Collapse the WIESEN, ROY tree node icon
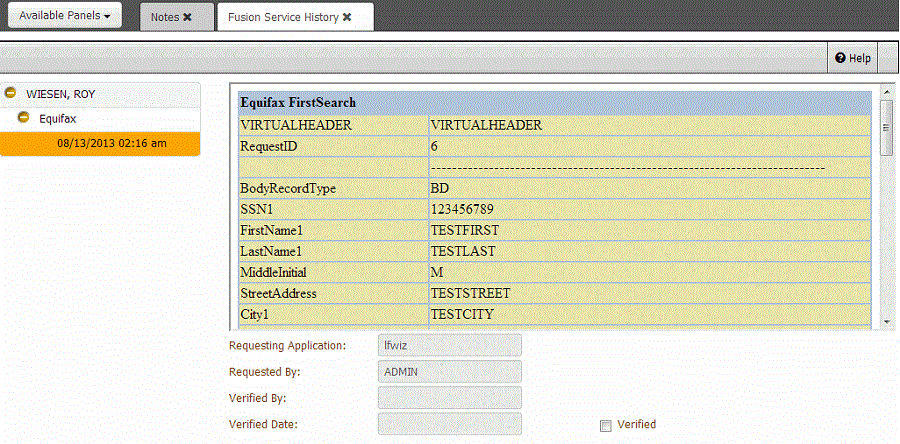This screenshot has height=444, width=900. [11, 93]
